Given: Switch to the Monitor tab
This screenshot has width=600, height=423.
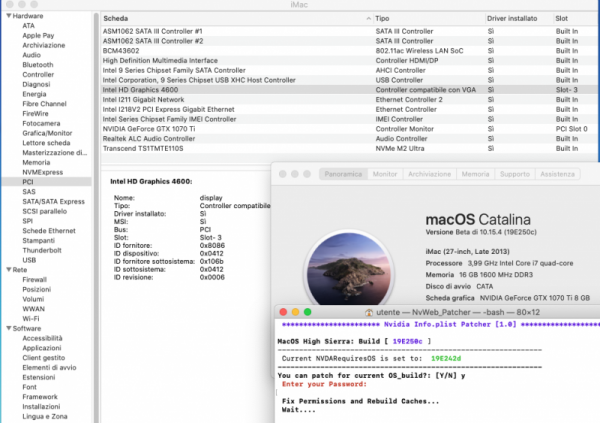Looking at the screenshot, I should pyautogui.click(x=384, y=174).
